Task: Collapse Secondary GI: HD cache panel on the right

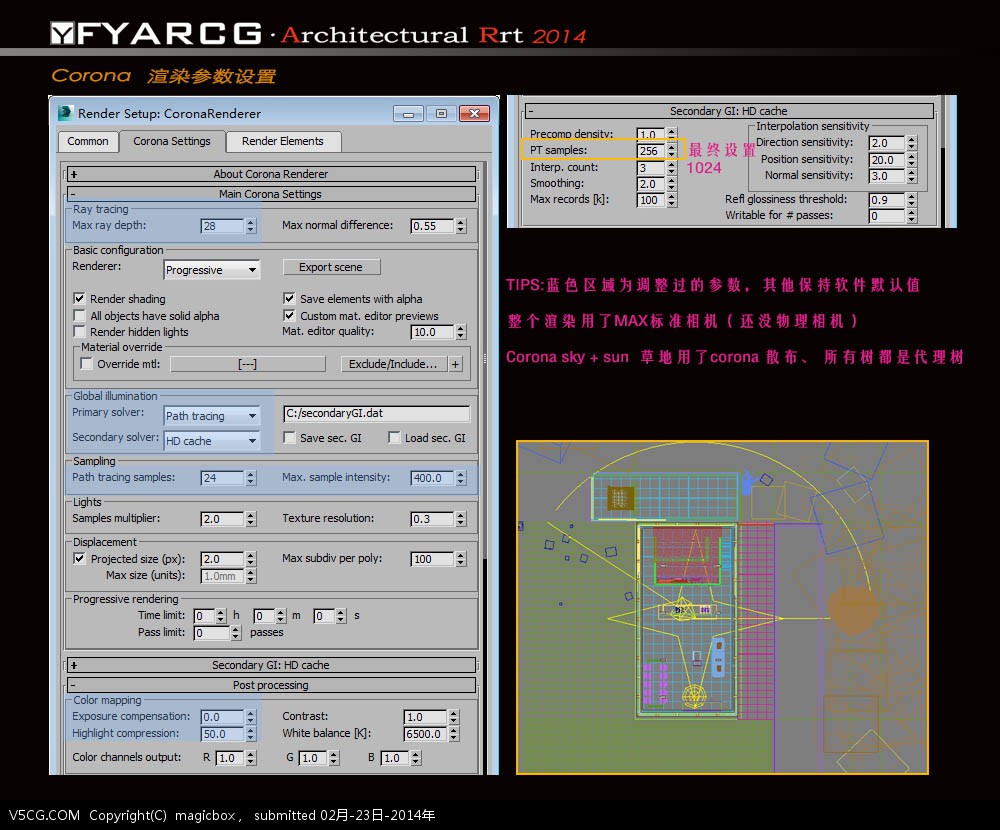Action: click(729, 111)
